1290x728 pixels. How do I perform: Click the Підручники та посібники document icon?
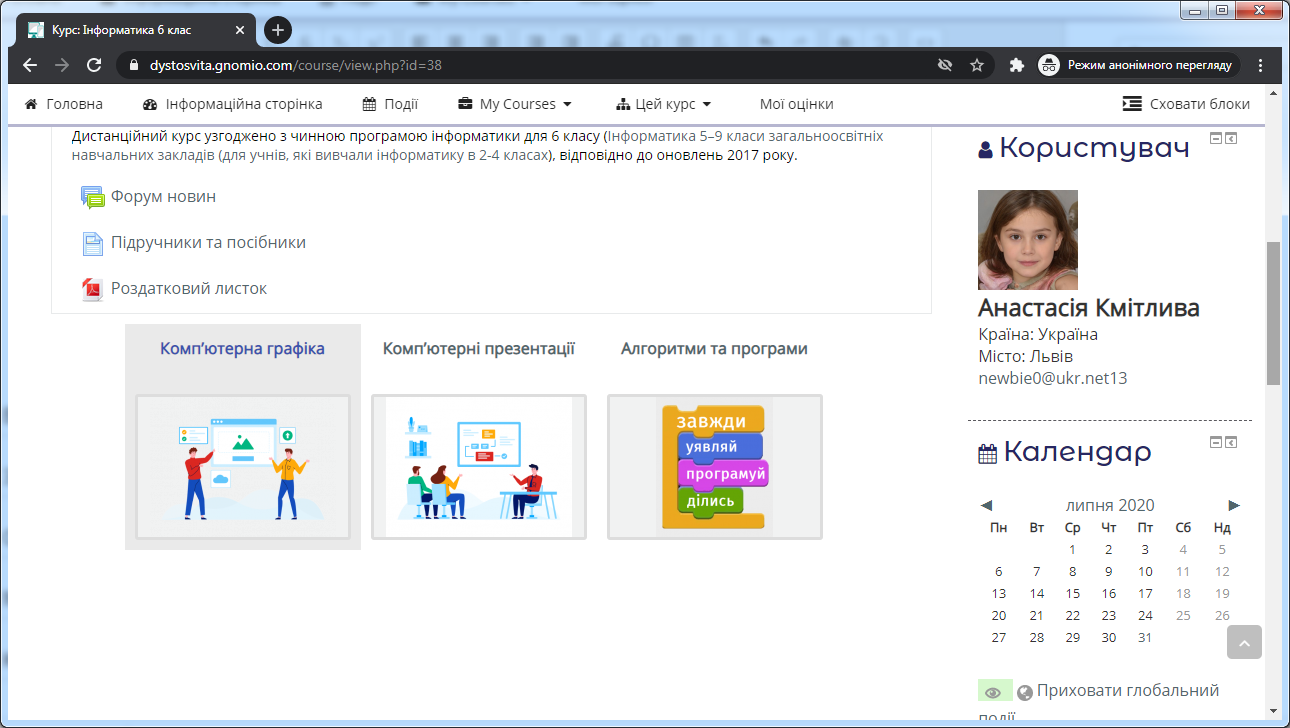[x=92, y=243]
